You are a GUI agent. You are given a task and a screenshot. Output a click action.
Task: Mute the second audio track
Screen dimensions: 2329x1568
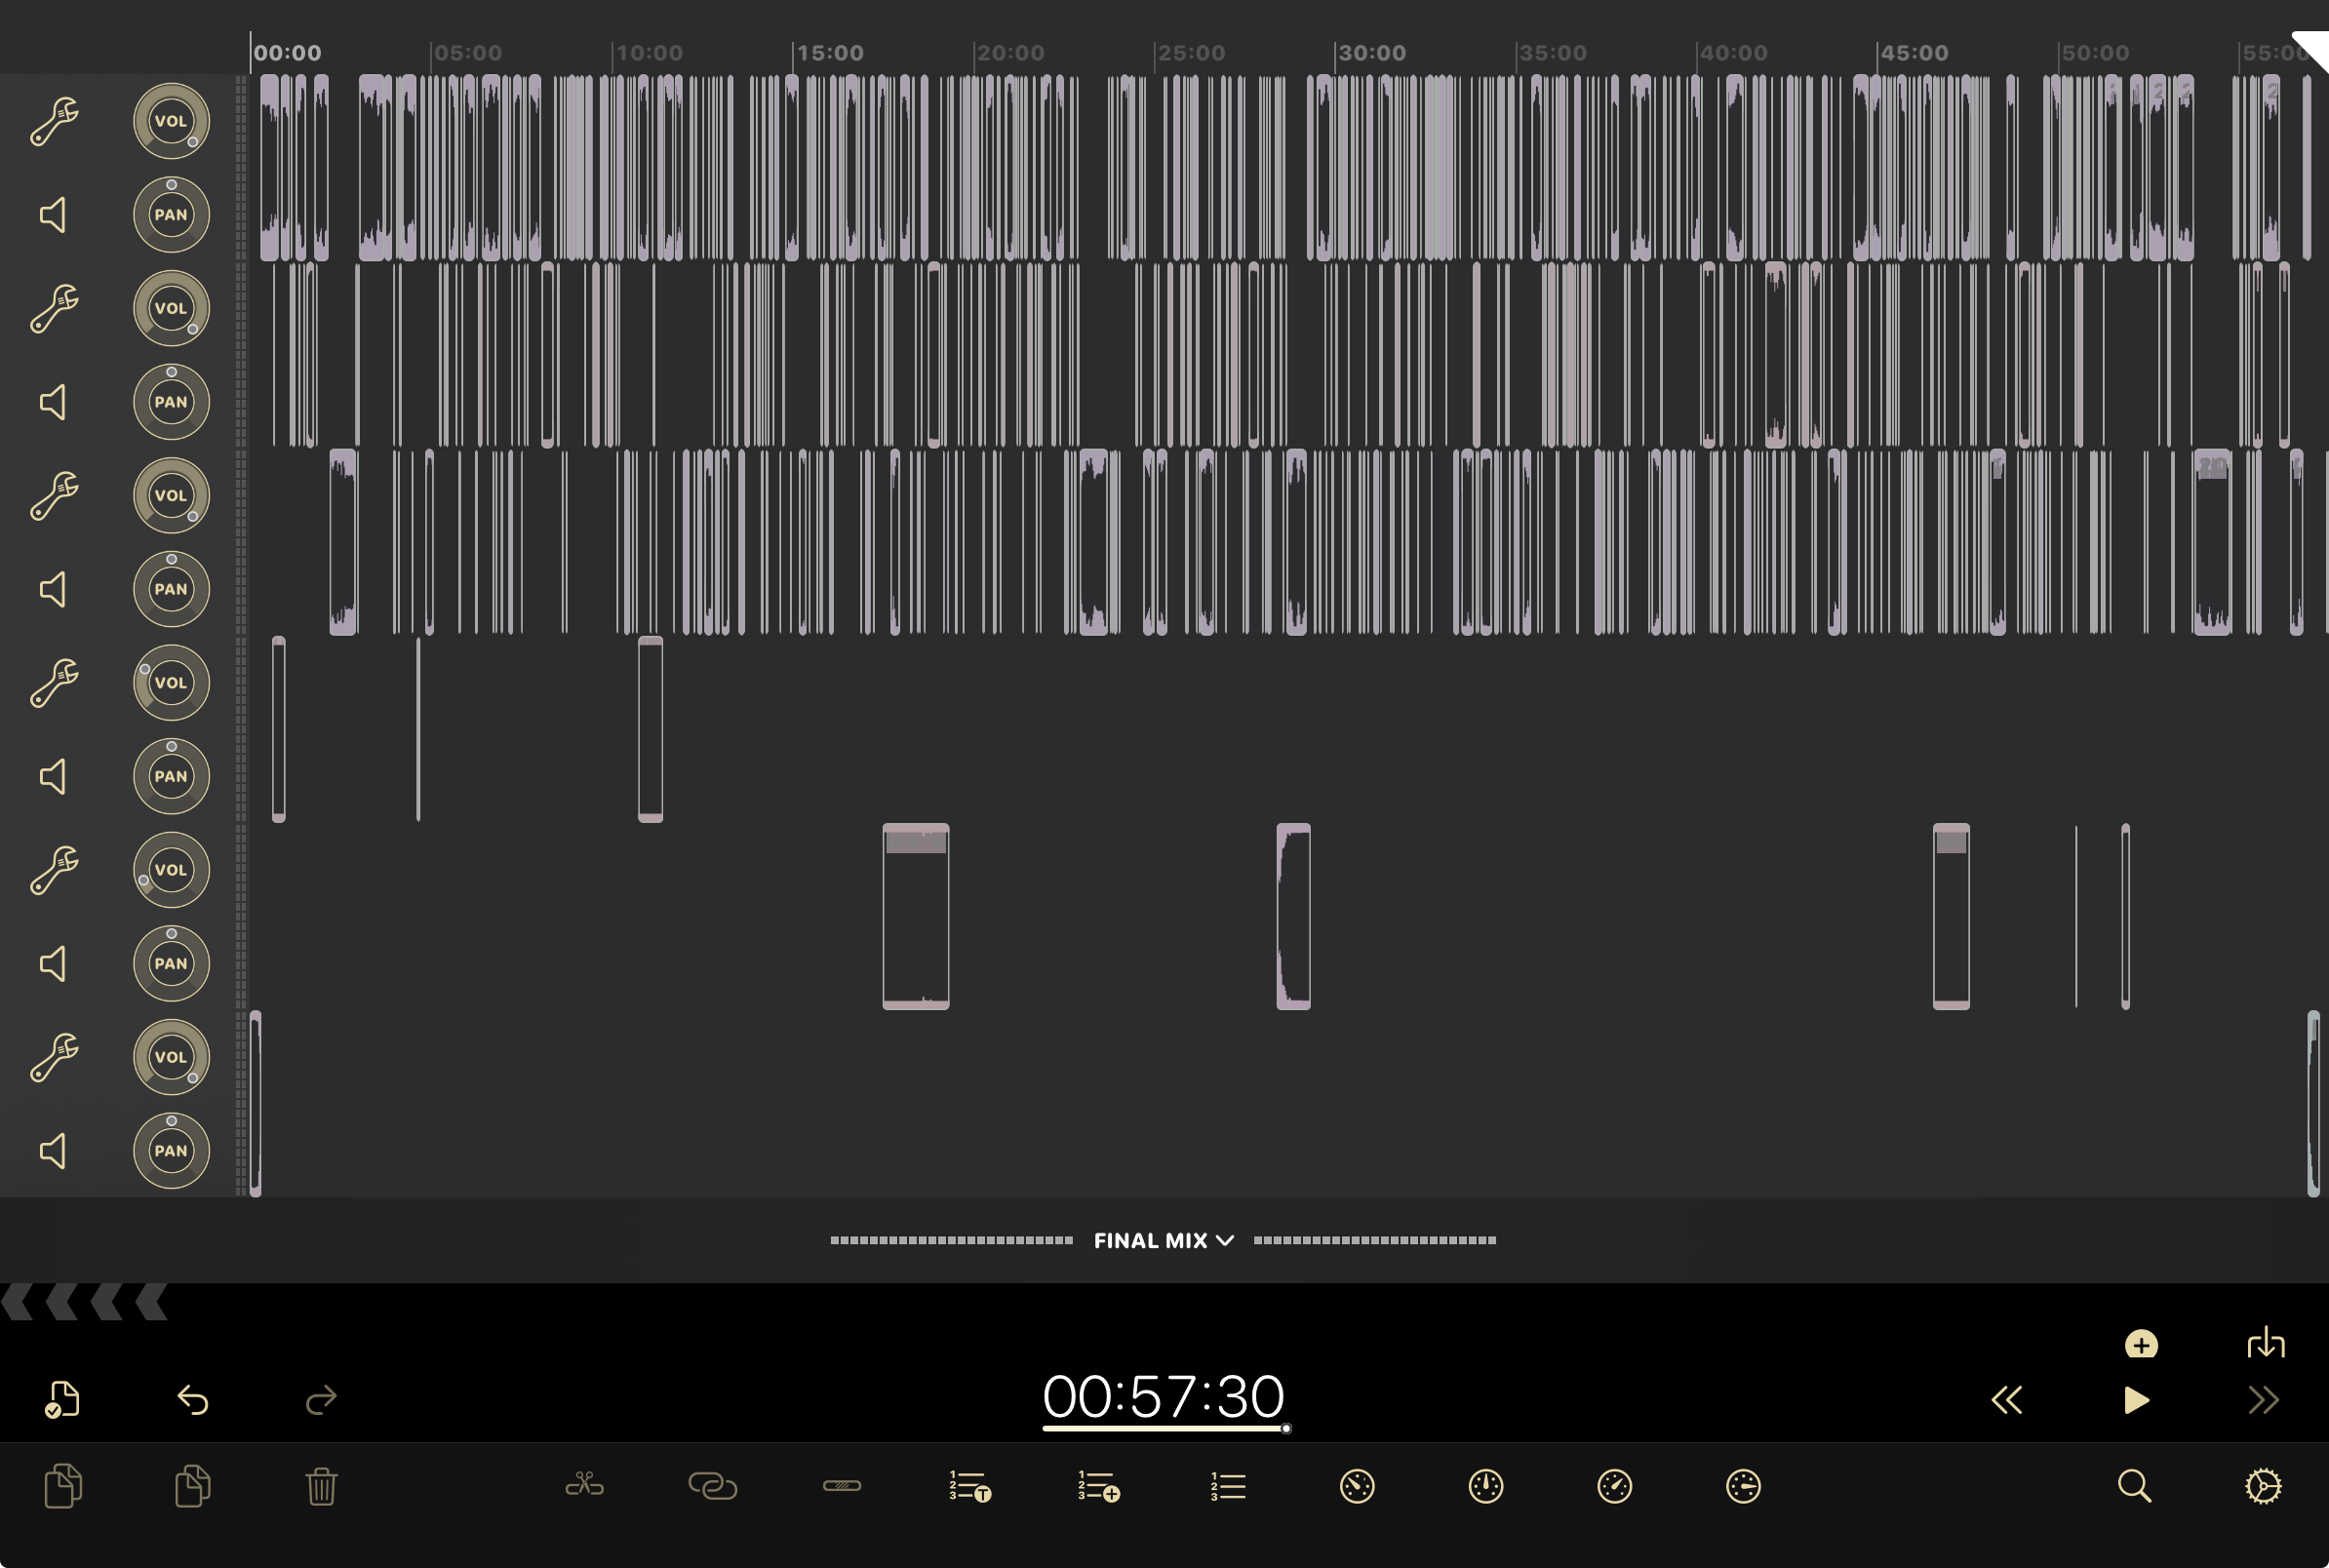pyautogui.click(x=55, y=401)
